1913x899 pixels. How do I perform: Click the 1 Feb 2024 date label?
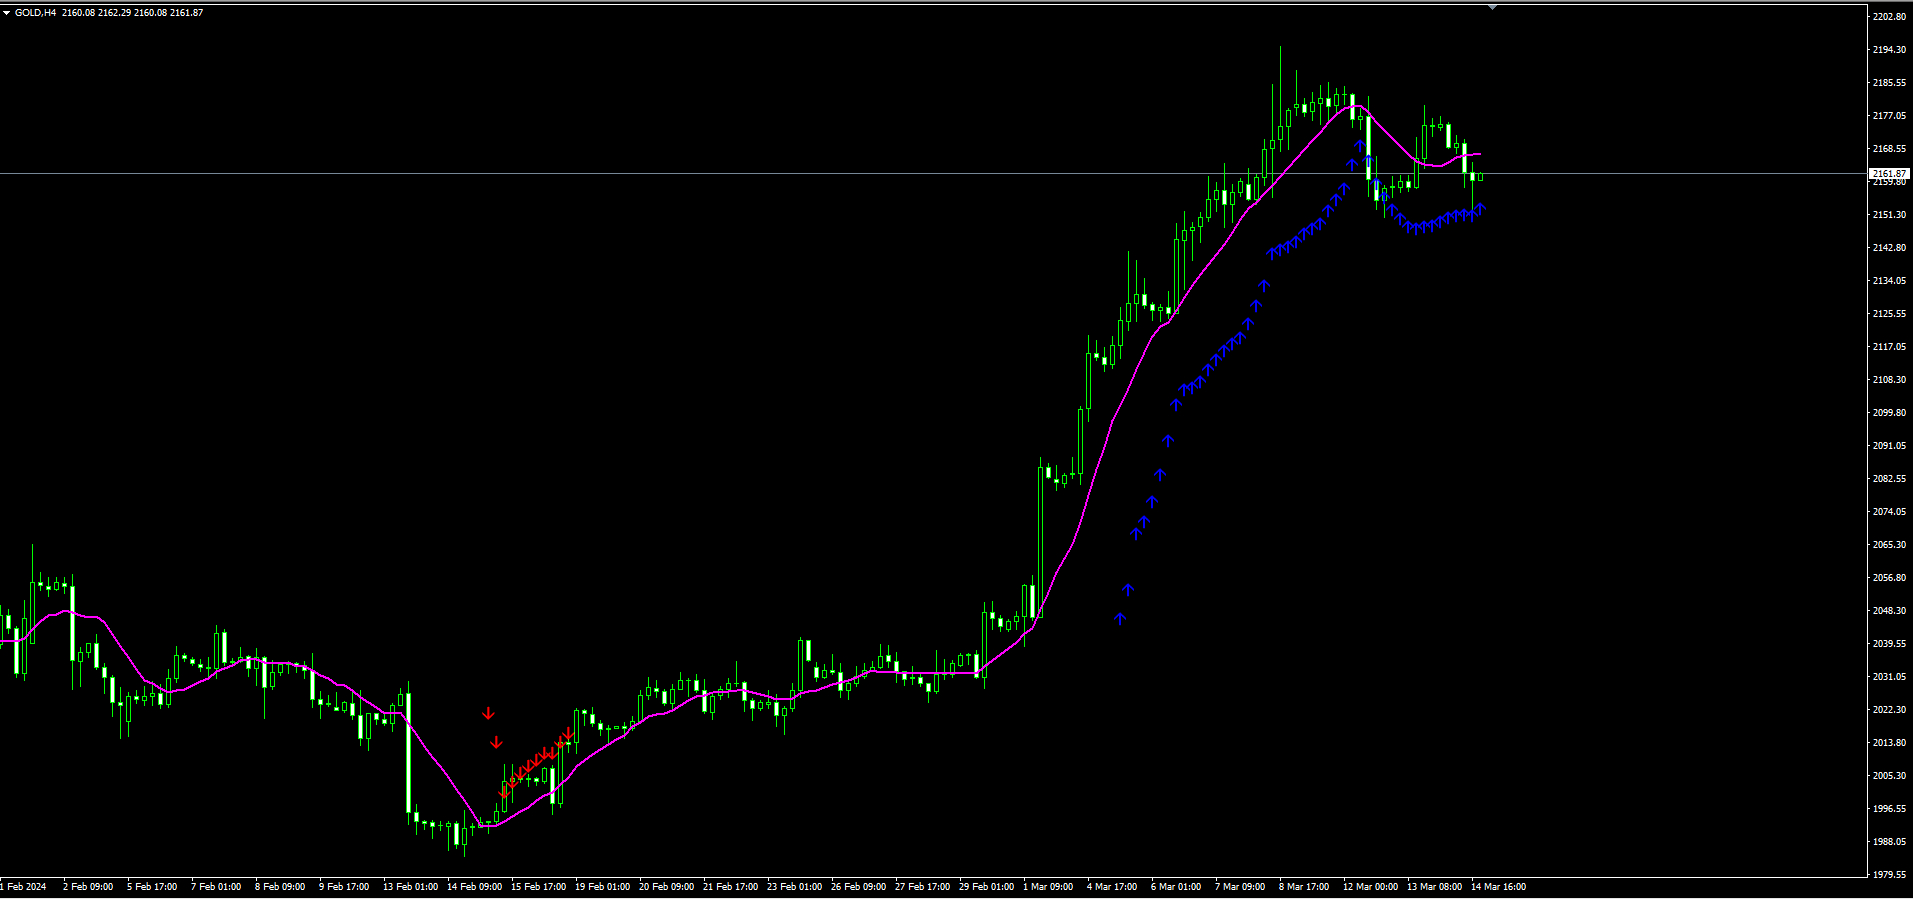pyautogui.click(x=24, y=887)
